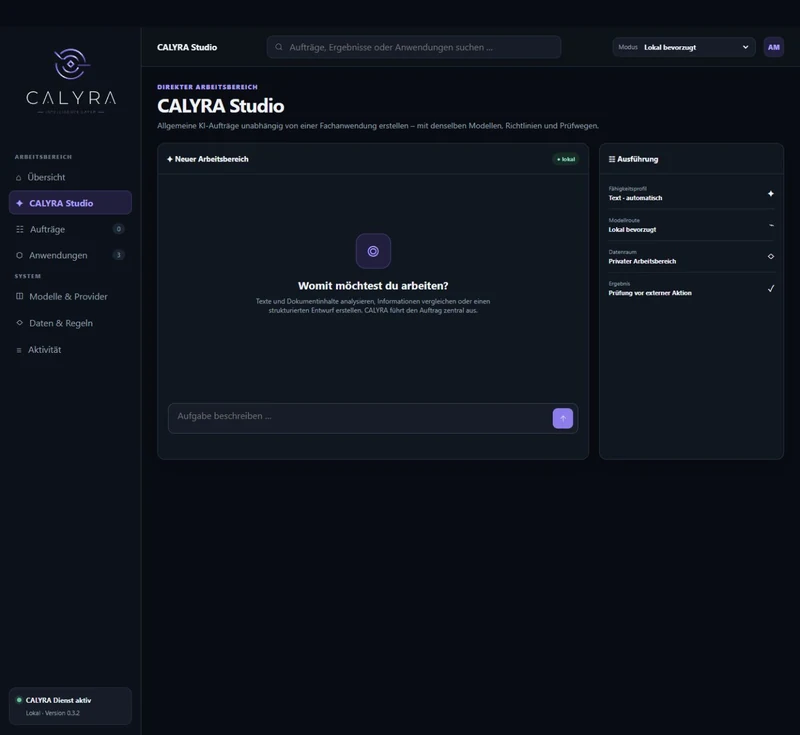Click the DIREKTER ARBEITSBEREICH label

[207, 87]
